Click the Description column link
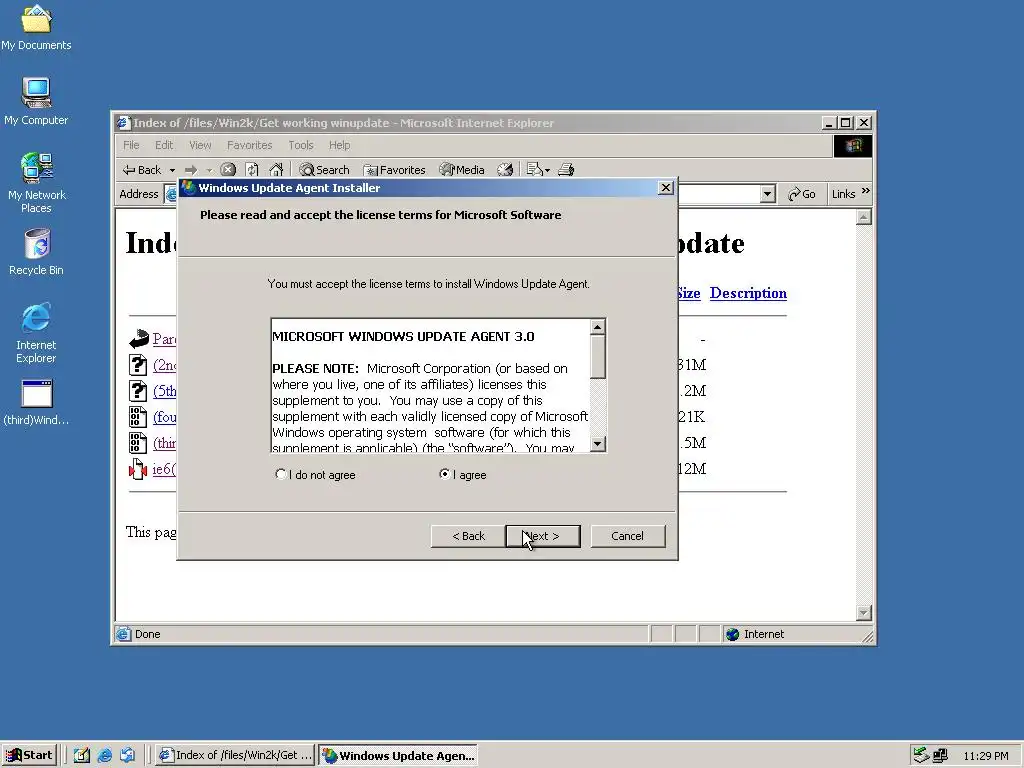The height and width of the screenshot is (768, 1024). (748, 293)
